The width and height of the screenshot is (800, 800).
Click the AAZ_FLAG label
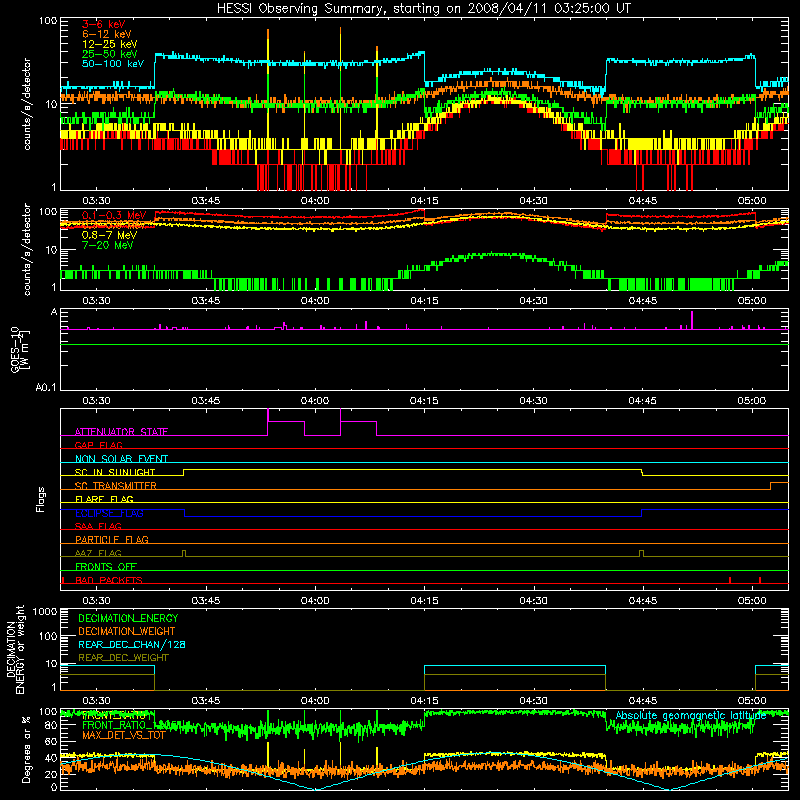point(98,554)
